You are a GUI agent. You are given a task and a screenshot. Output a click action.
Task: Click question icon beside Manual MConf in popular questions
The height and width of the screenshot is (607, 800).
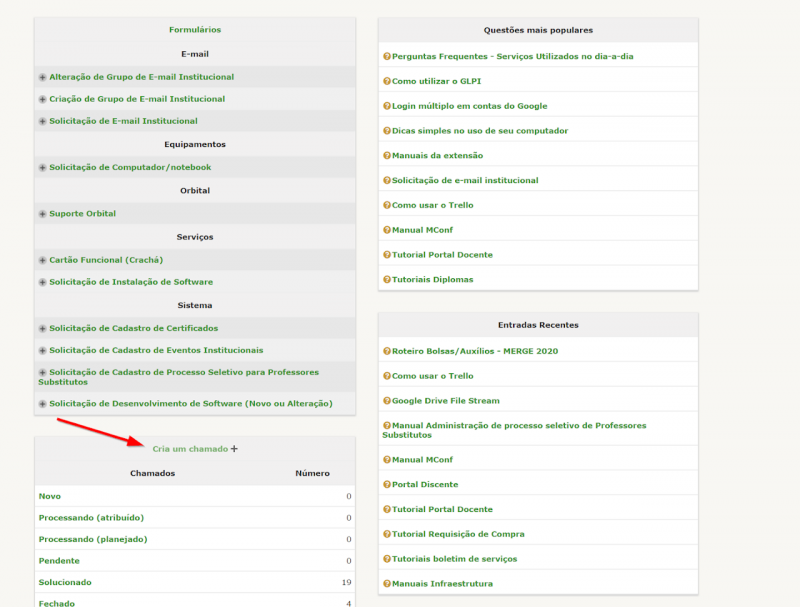[x=387, y=230]
